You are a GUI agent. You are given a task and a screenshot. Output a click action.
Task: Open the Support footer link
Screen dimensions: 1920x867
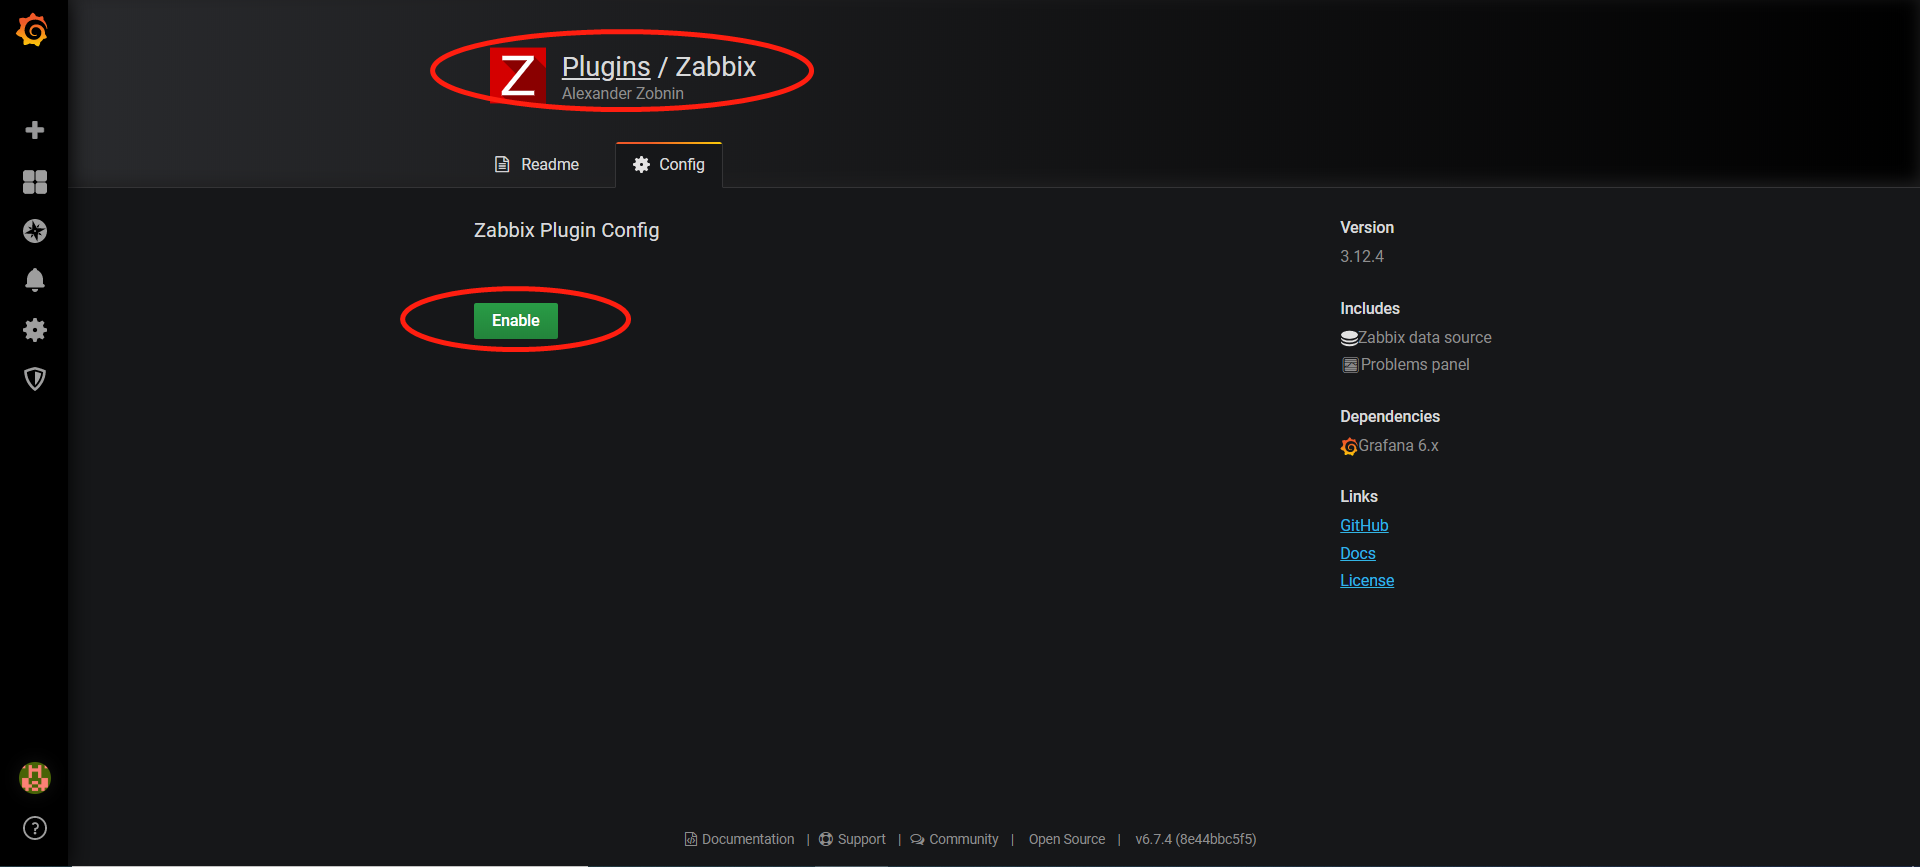852,839
